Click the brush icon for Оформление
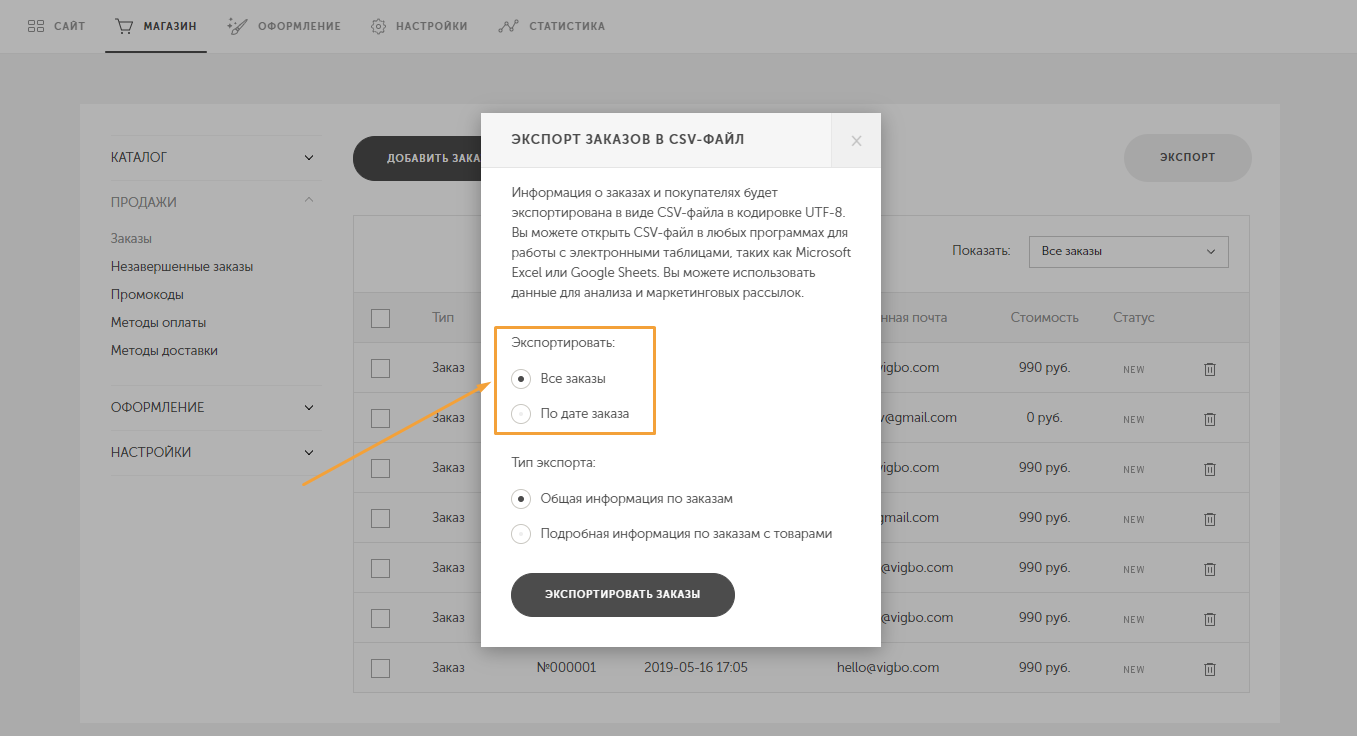The width and height of the screenshot is (1357, 736). coord(237,26)
